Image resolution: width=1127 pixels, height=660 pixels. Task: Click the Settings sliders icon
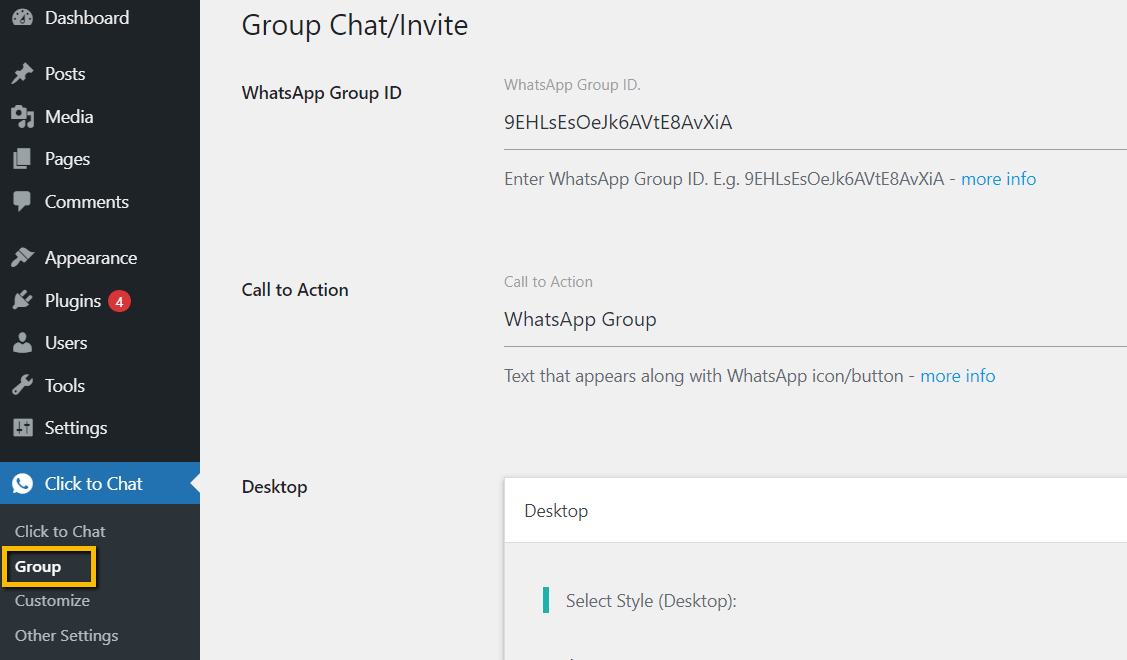(x=22, y=428)
